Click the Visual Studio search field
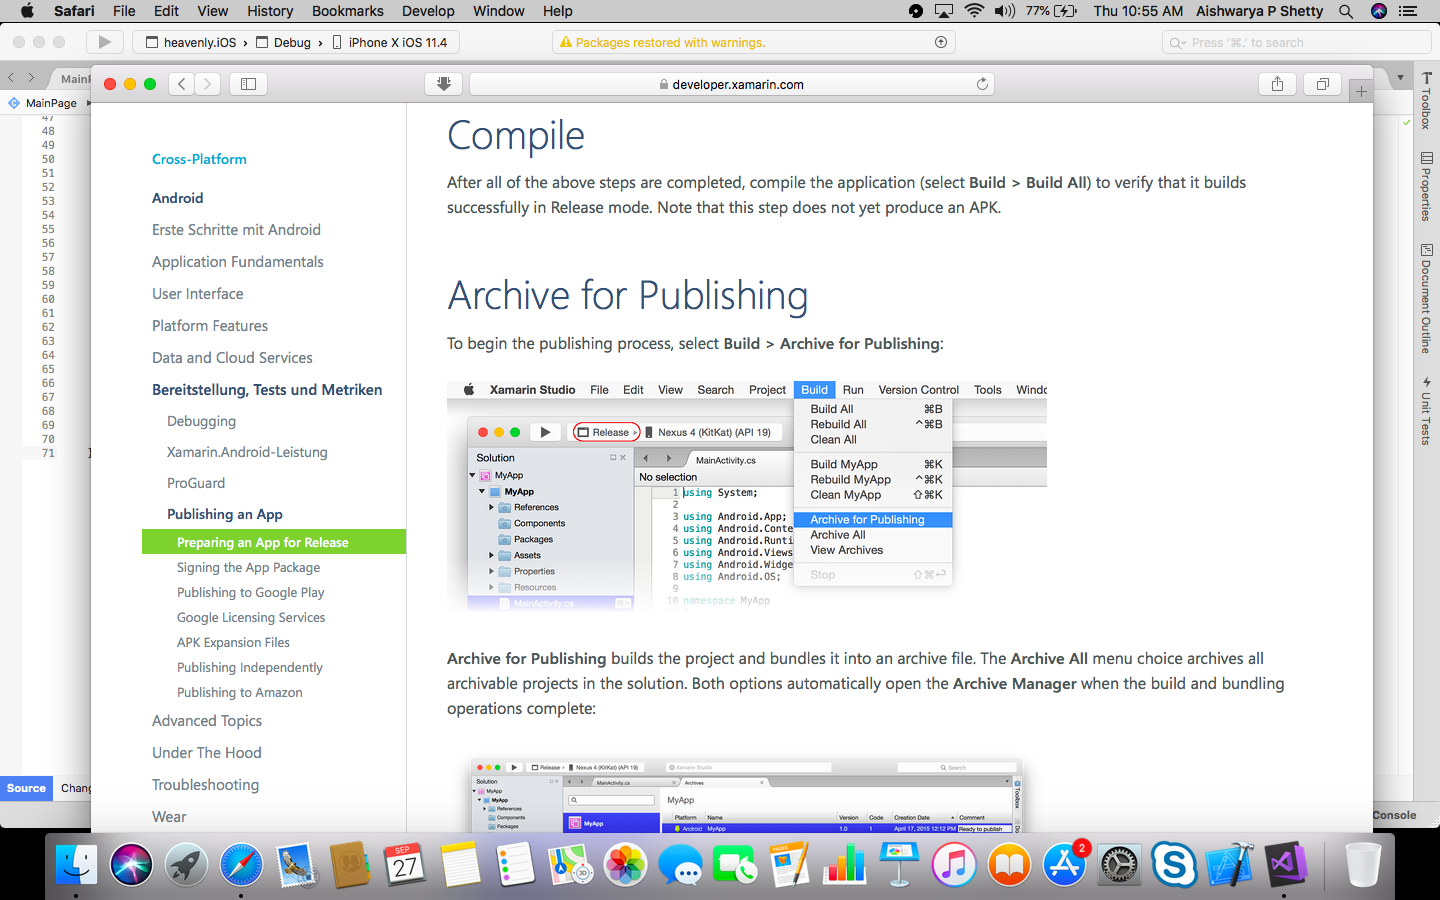This screenshot has height=900, width=1440. 1296,42
